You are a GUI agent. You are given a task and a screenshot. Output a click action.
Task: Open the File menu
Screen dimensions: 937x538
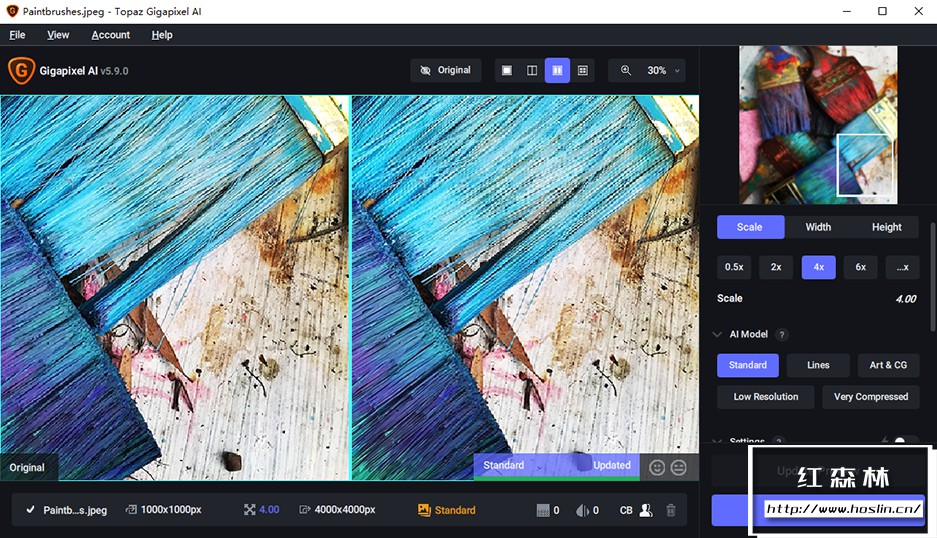[17, 35]
